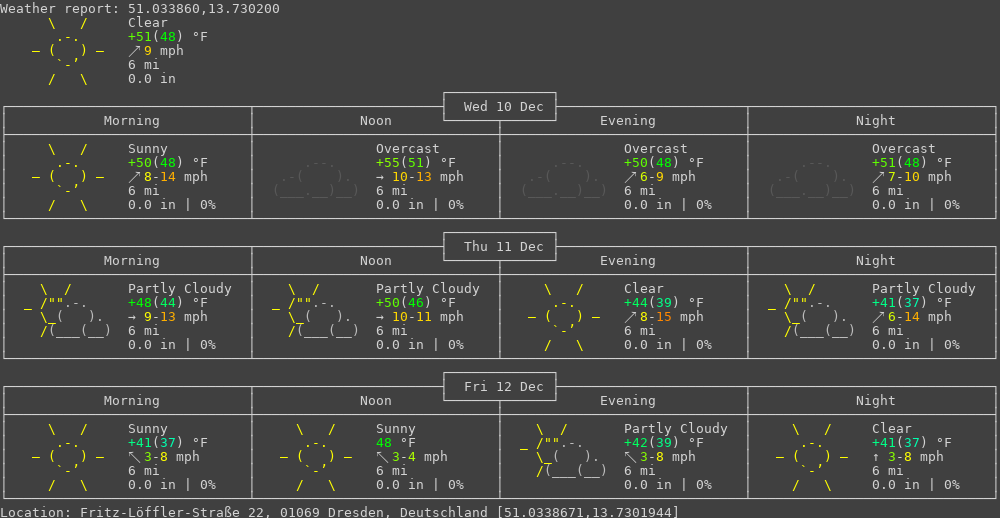Click the Morning column header under Wednesday
The image size is (1000, 518).
pos(132,121)
